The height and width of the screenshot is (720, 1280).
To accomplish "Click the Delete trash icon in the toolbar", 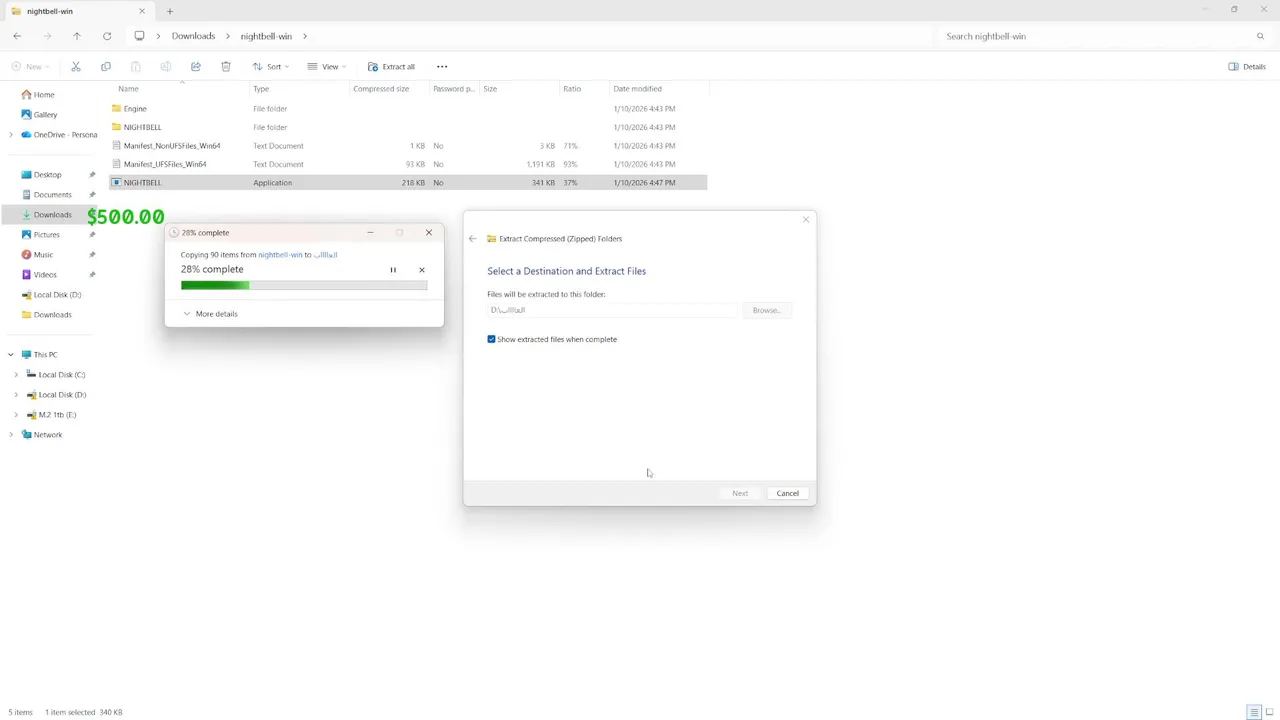I will pyautogui.click(x=226, y=67).
